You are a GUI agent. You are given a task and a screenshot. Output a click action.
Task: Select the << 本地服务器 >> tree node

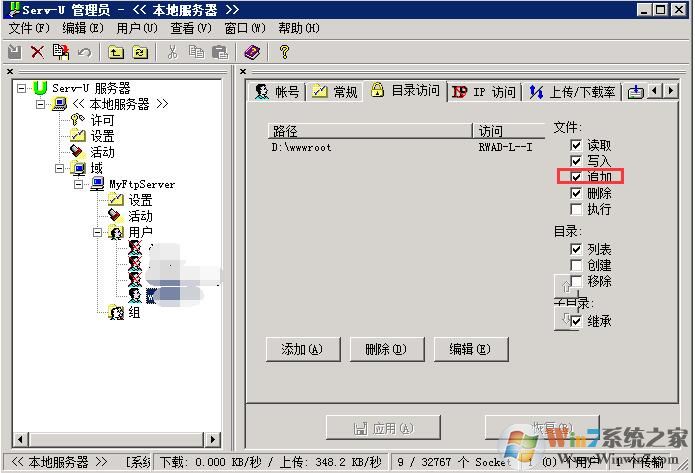120,104
